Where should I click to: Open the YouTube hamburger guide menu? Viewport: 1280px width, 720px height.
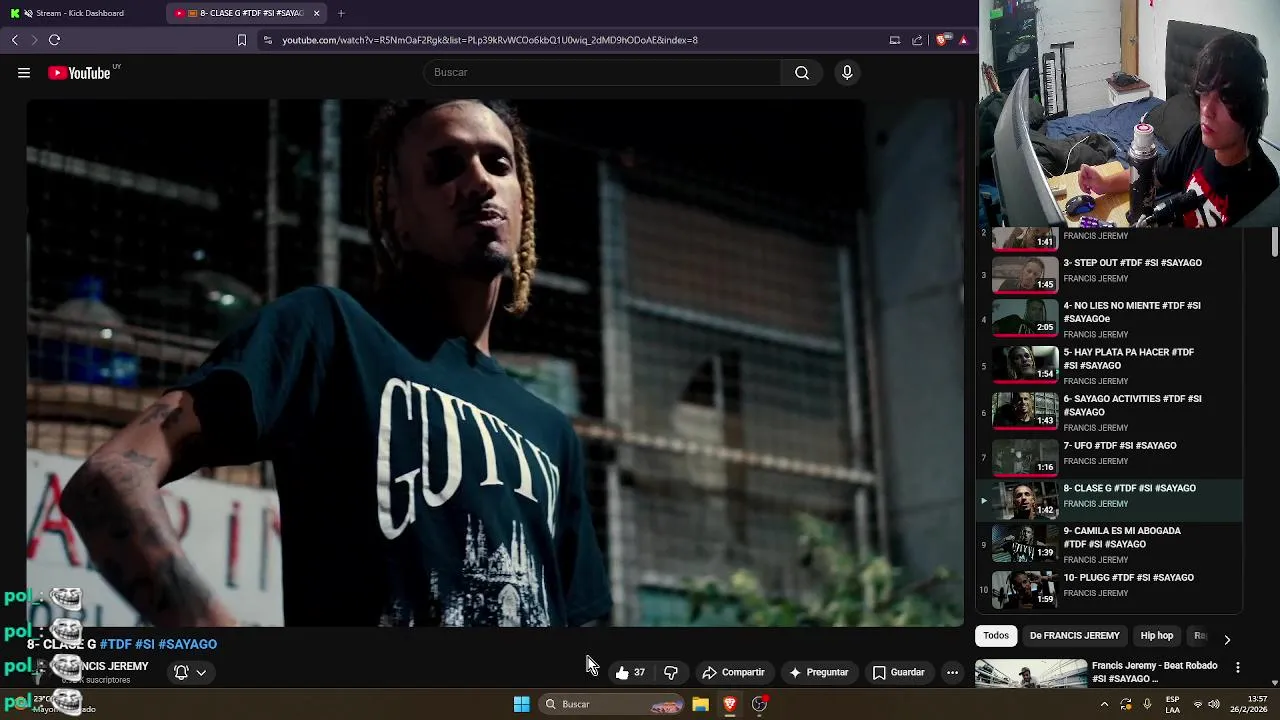(x=24, y=73)
